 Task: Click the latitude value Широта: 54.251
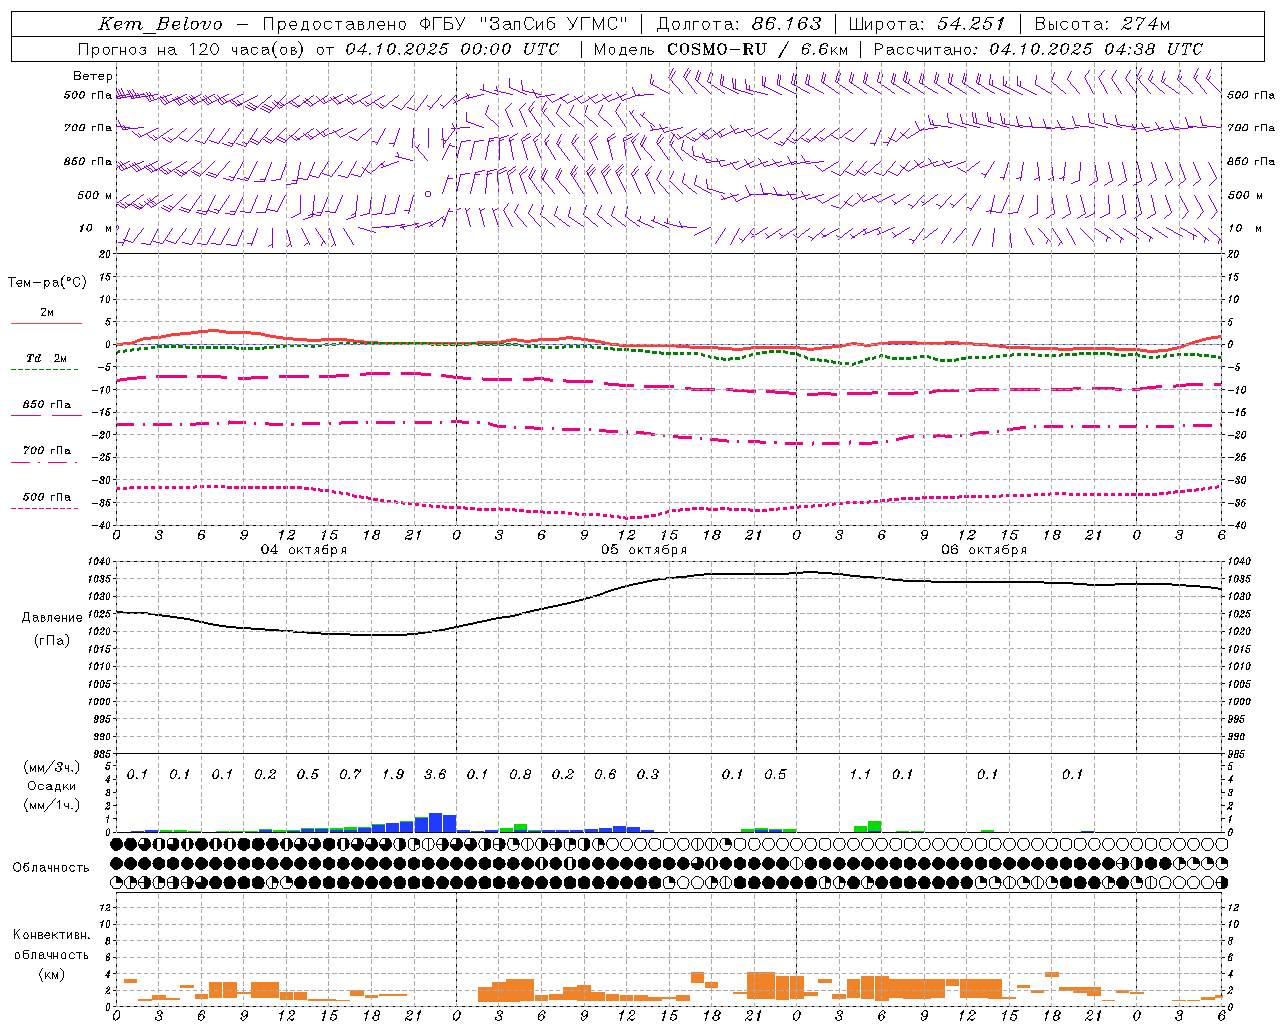927,24
